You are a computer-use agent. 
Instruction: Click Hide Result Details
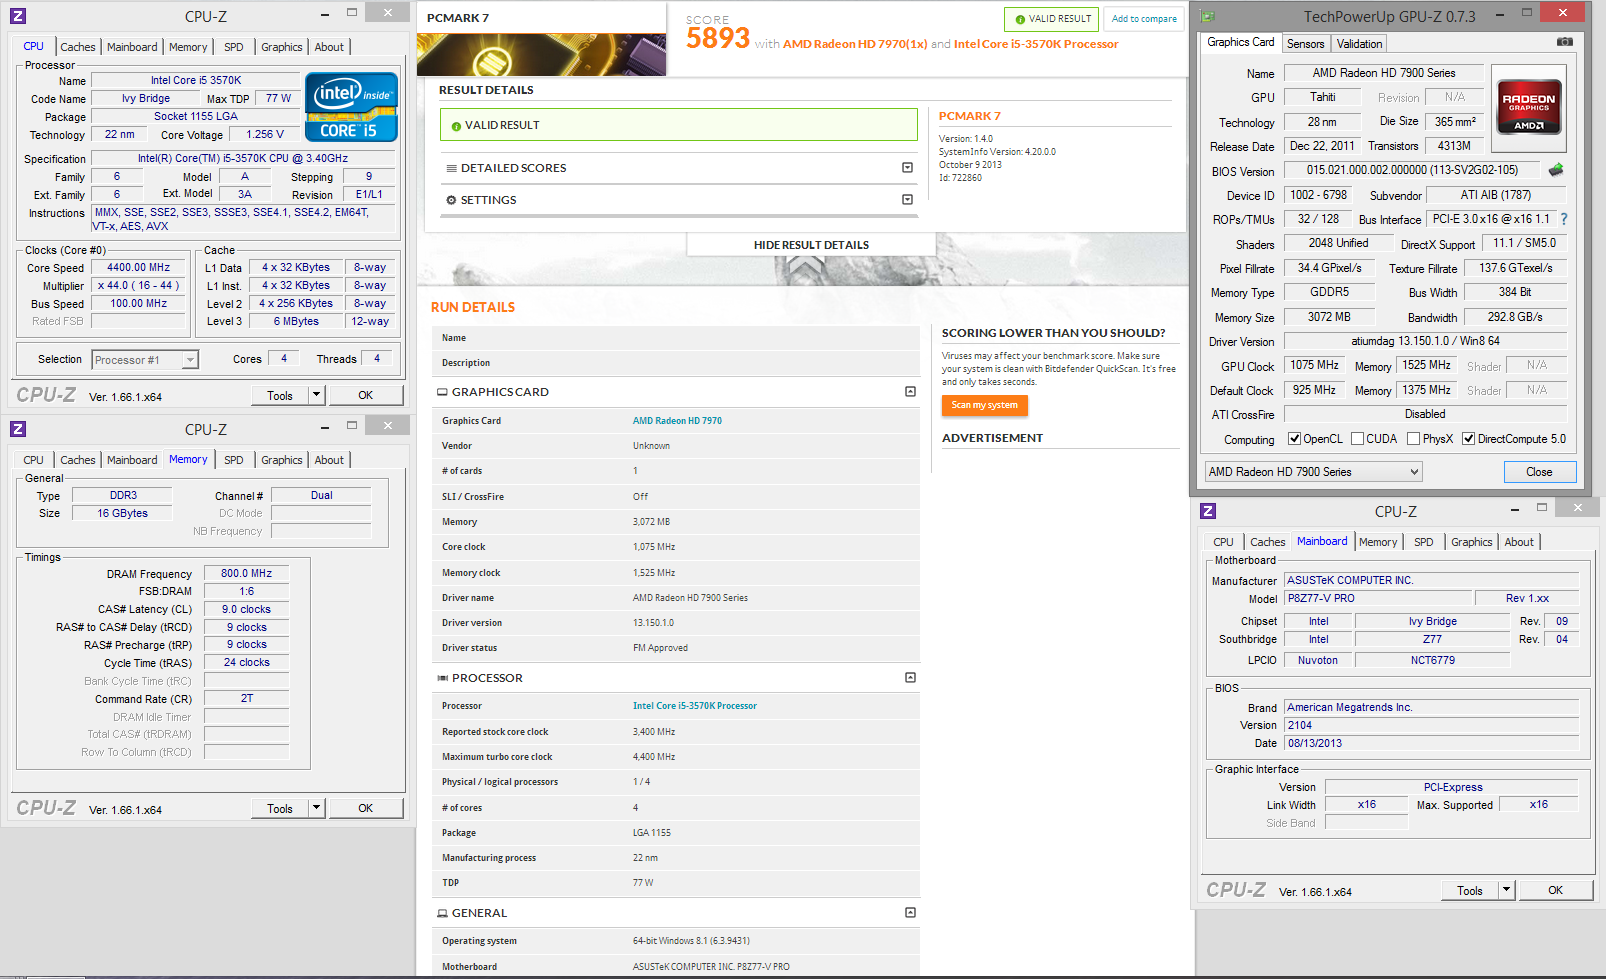pyautogui.click(x=811, y=245)
